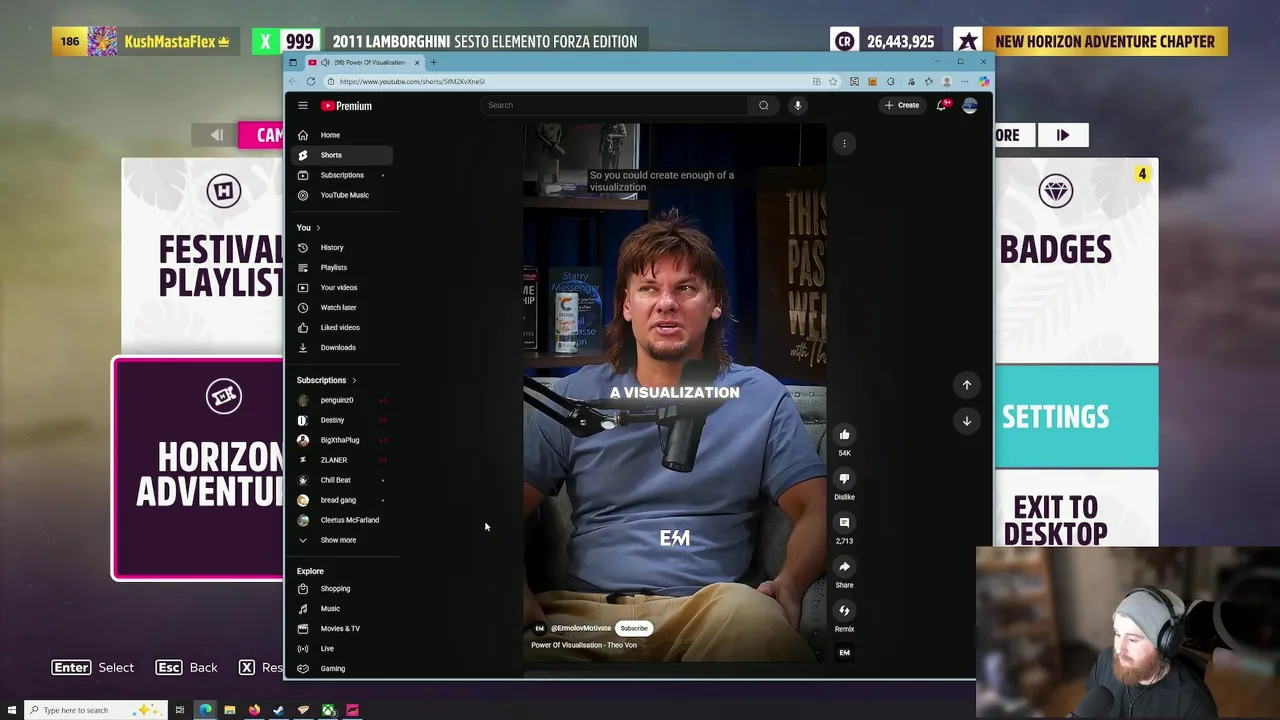Screen dimensions: 1280x720
Task: Open Playlists in the sidebar
Action: (342, 267)
